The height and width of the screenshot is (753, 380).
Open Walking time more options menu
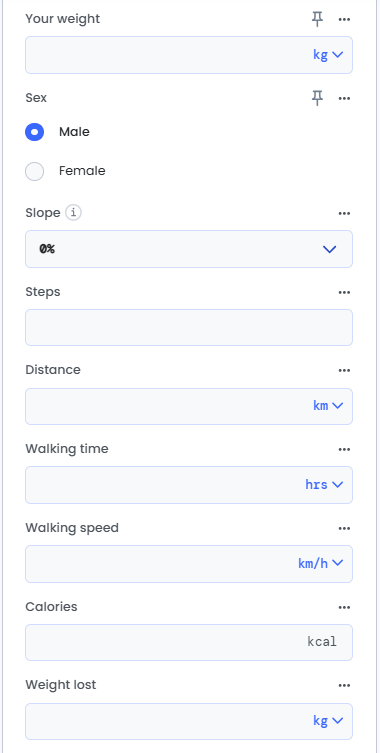pyautogui.click(x=344, y=449)
